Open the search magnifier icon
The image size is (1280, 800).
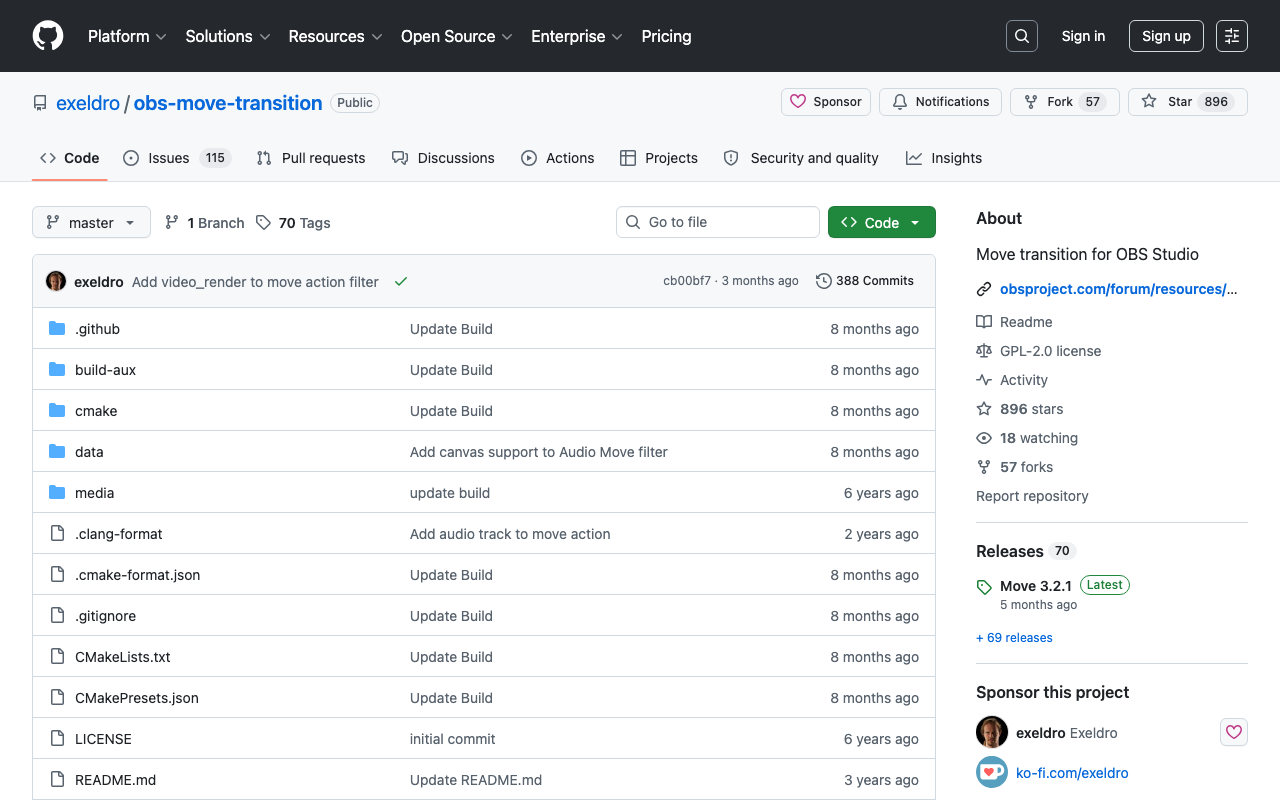tap(1022, 36)
